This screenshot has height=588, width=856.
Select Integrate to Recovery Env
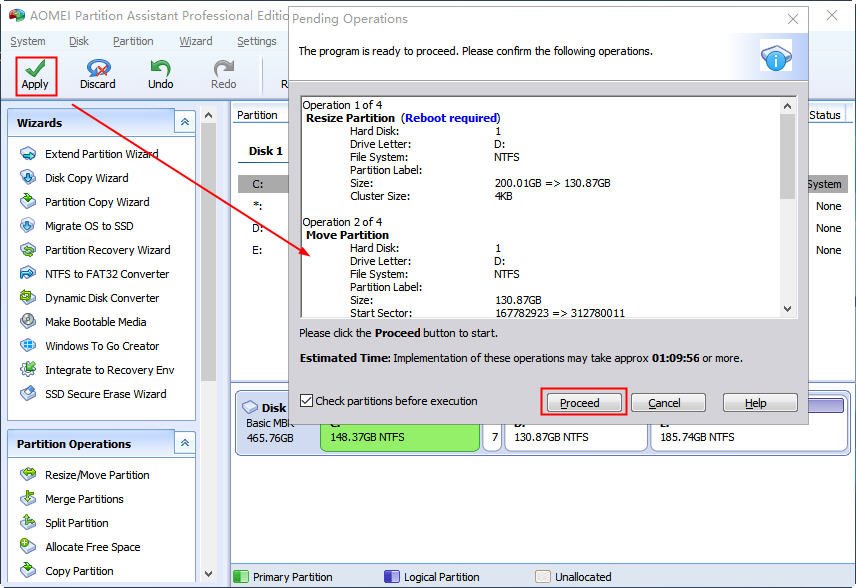(97, 370)
